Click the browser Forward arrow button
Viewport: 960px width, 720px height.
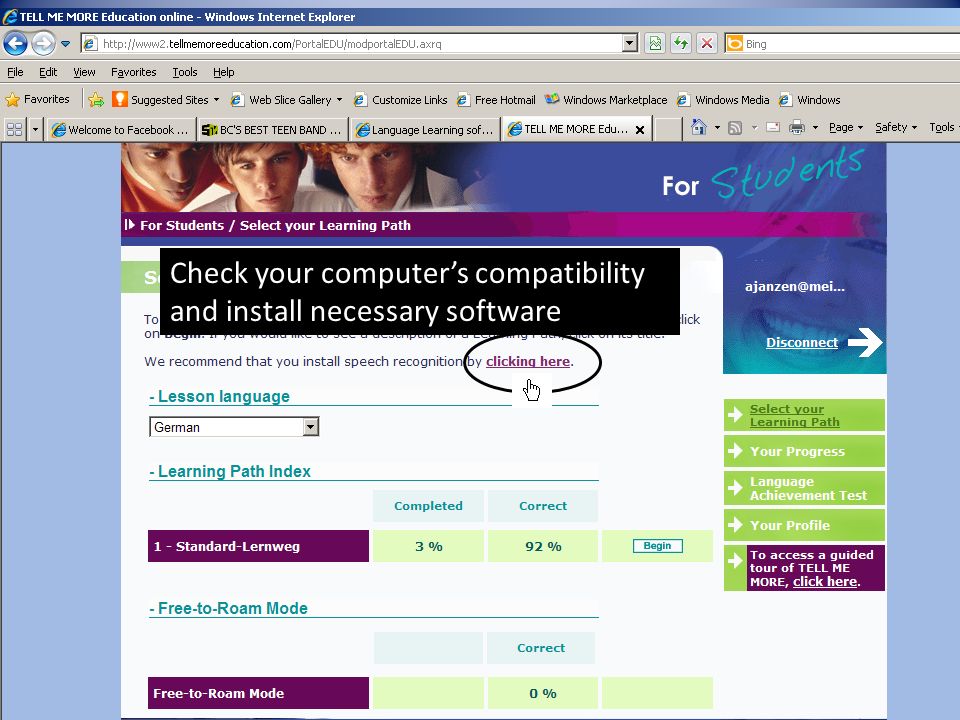42,43
